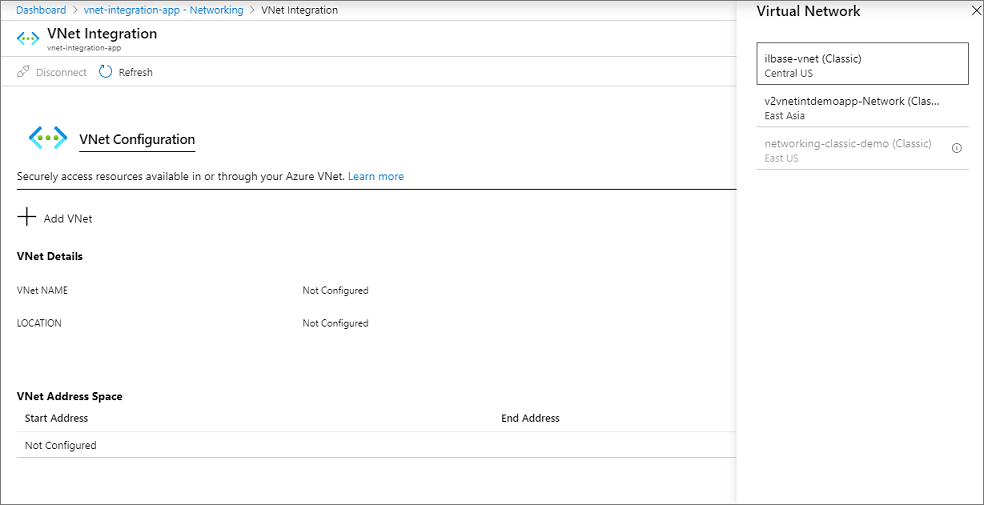This screenshot has width=984, height=505.
Task: Click the VNet NAME label
Action: pyautogui.click(x=42, y=290)
